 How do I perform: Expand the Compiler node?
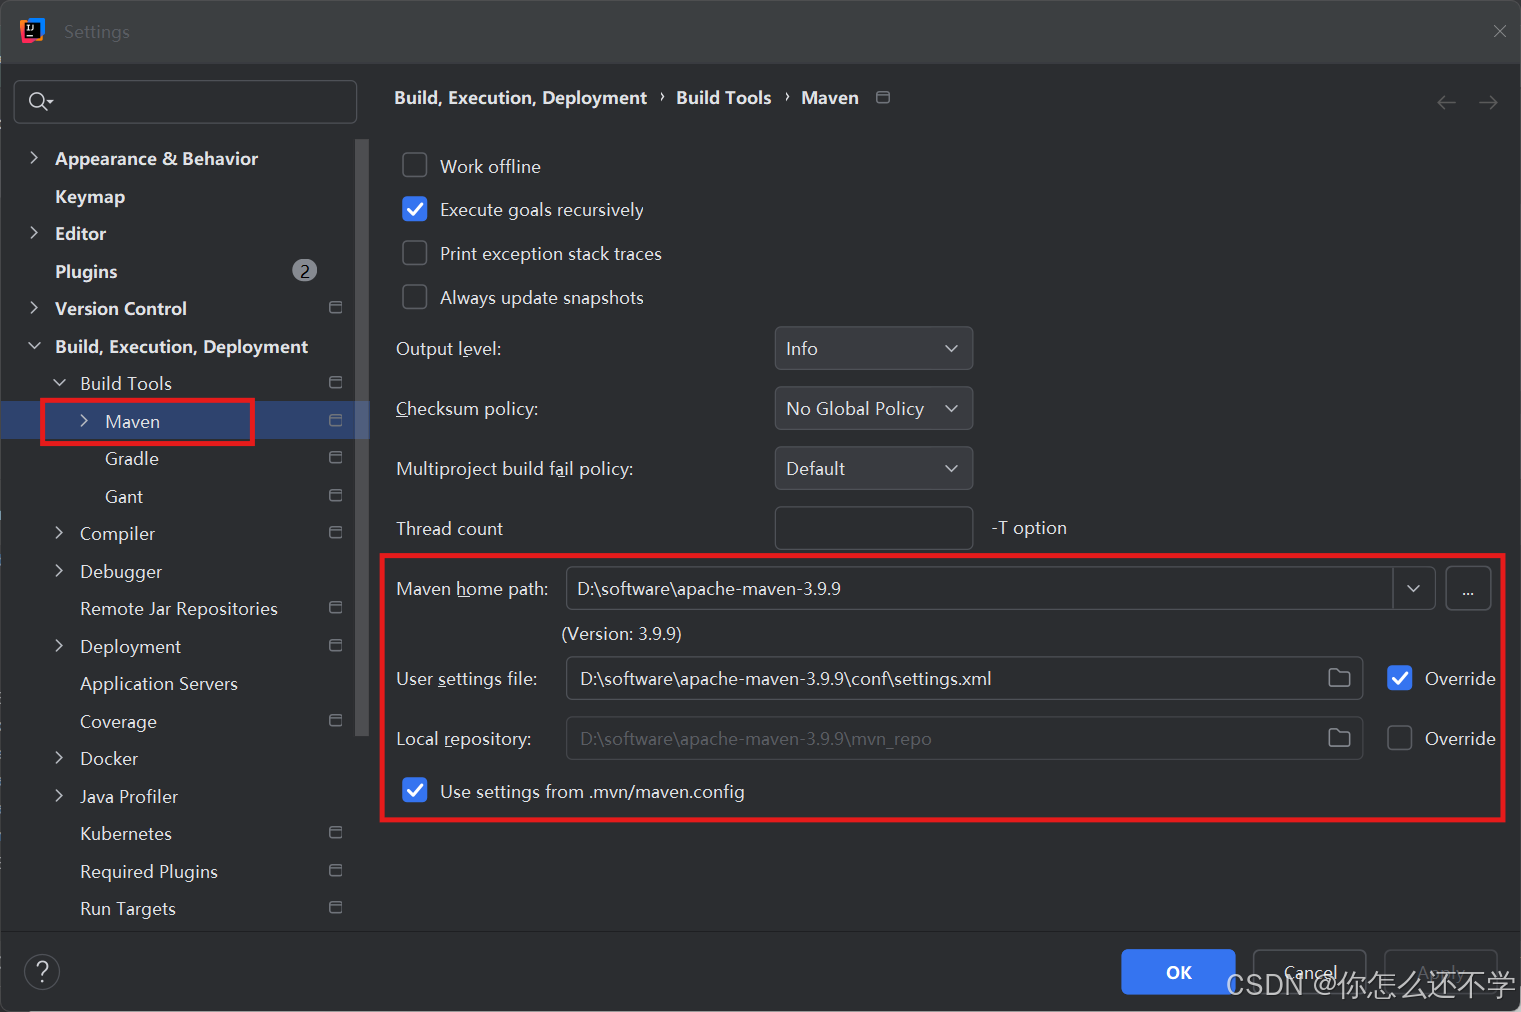tap(59, 533)
